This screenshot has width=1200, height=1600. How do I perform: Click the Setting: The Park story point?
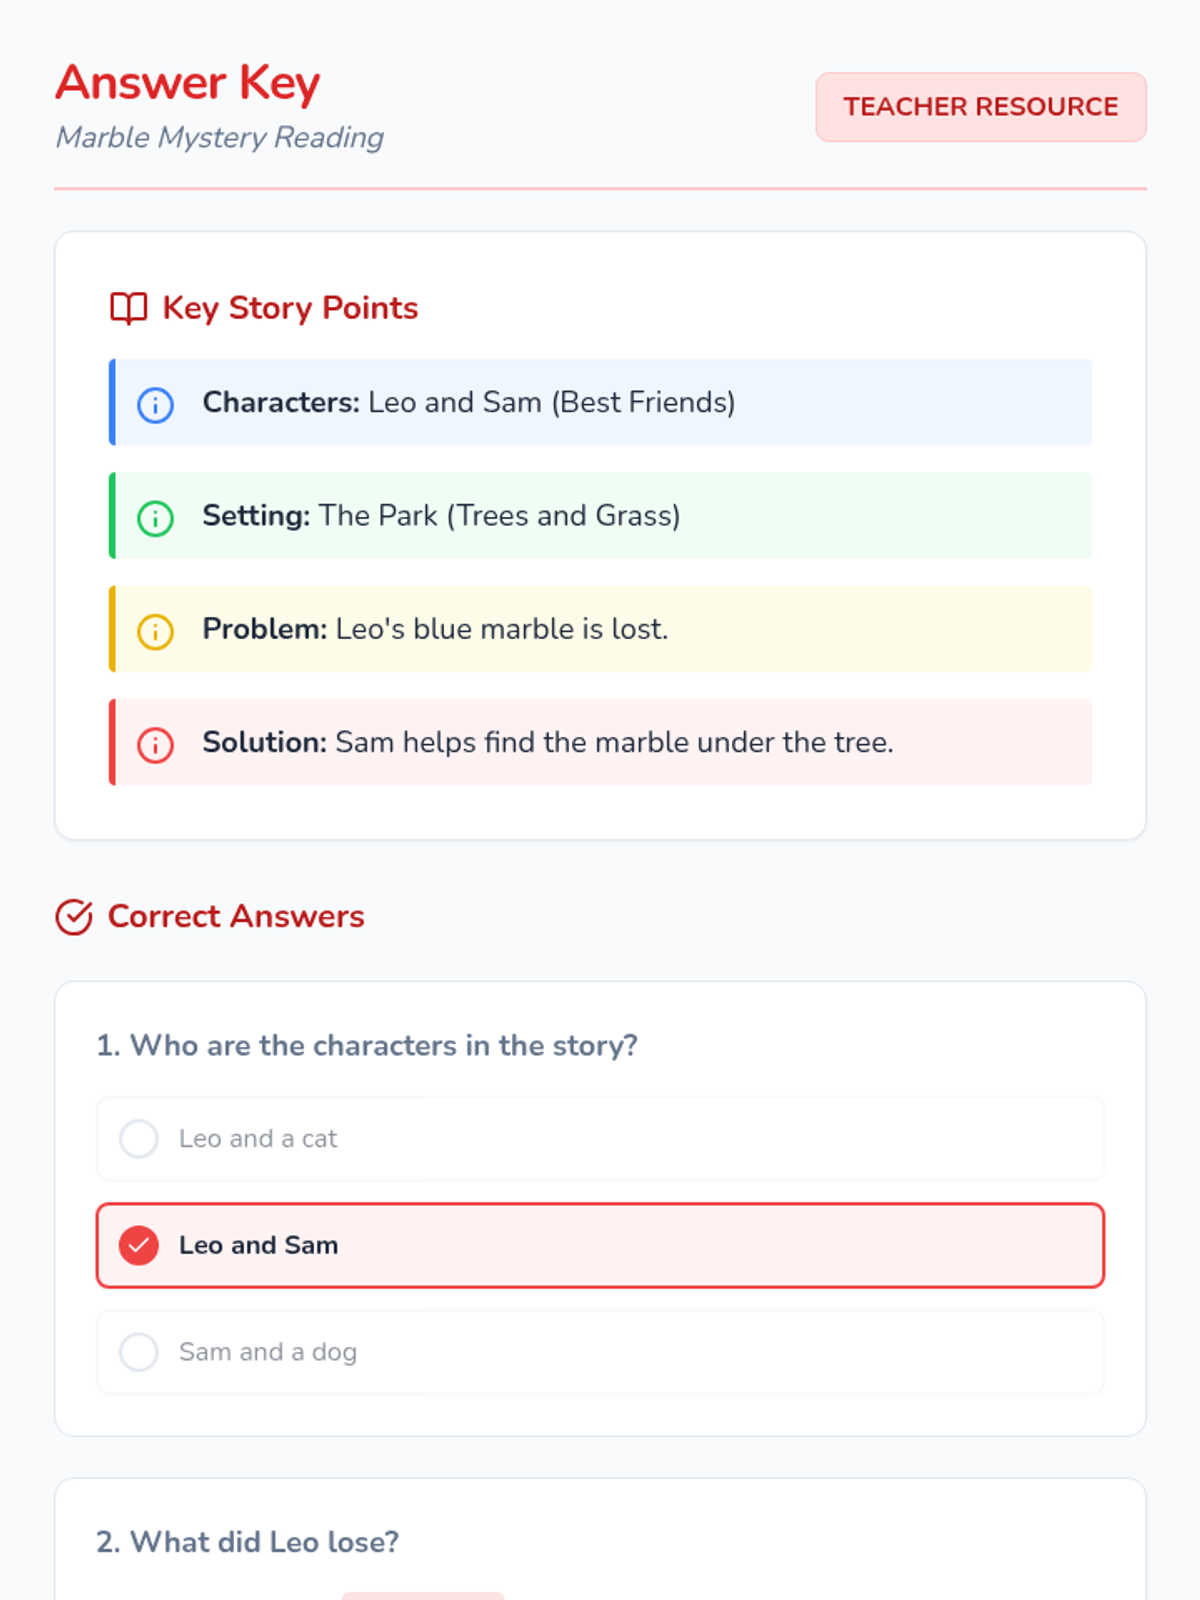[x=600, y=515]
